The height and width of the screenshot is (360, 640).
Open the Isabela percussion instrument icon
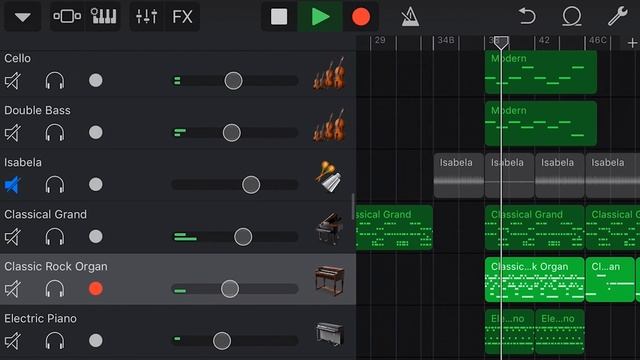[329, 177]
